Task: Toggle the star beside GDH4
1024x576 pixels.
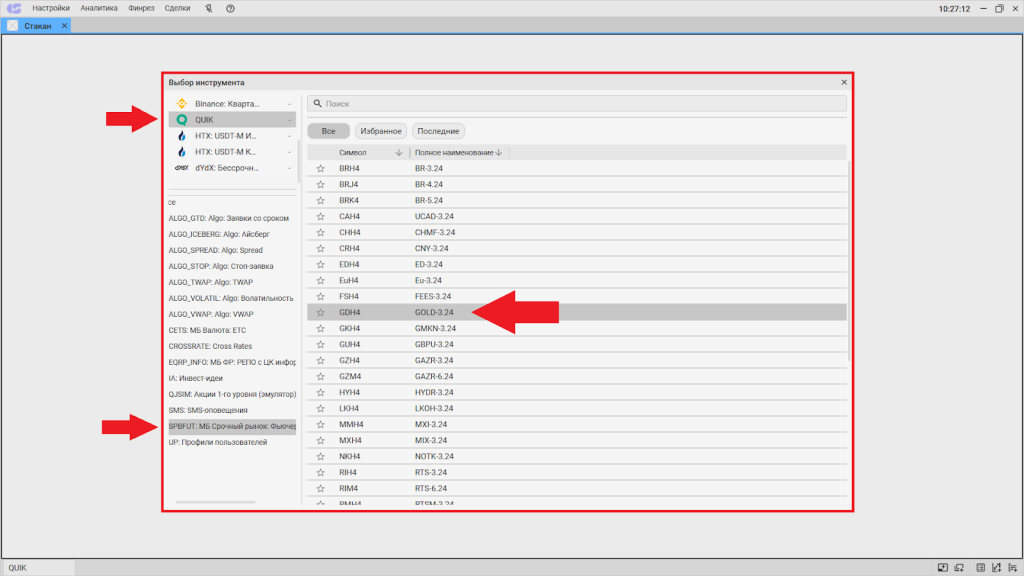Action: (321, 312)
